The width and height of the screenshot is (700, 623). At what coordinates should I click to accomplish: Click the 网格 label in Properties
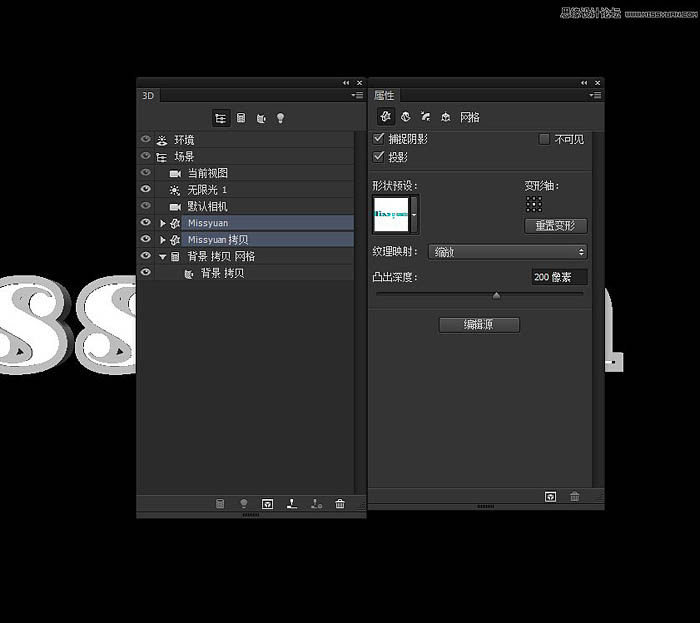(x=470, y=117)
